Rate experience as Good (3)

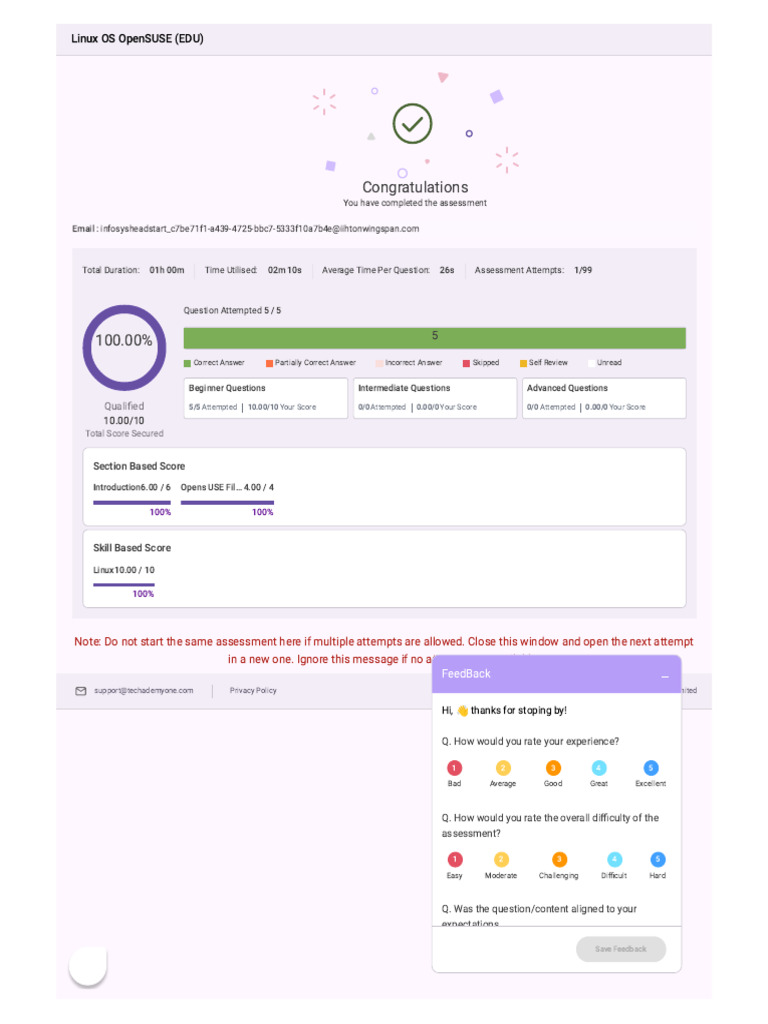pyautogui.click(x=553, y=768)
